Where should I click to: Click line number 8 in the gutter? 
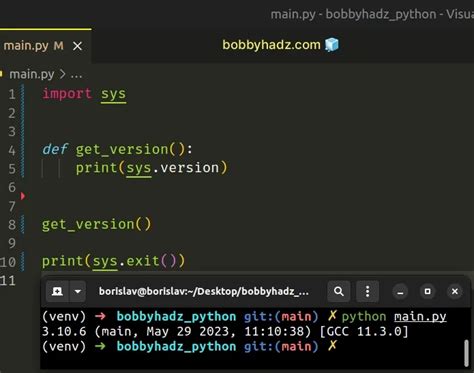[12, 225]
